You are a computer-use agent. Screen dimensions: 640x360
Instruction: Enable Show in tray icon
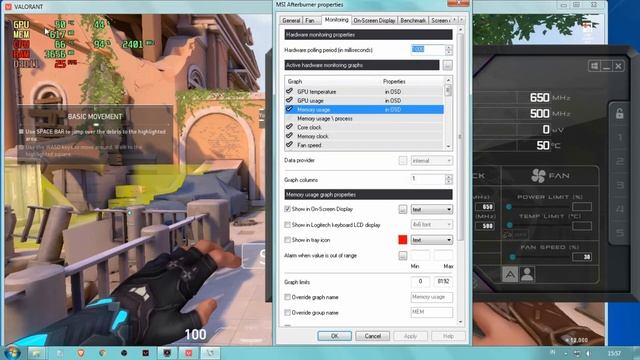click(x=287, y=240)
